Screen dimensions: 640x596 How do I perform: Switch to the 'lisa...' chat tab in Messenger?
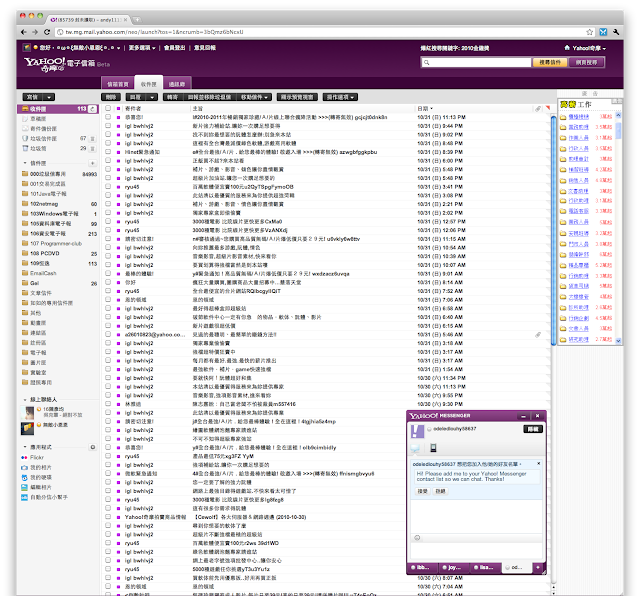tap(485, 567)
